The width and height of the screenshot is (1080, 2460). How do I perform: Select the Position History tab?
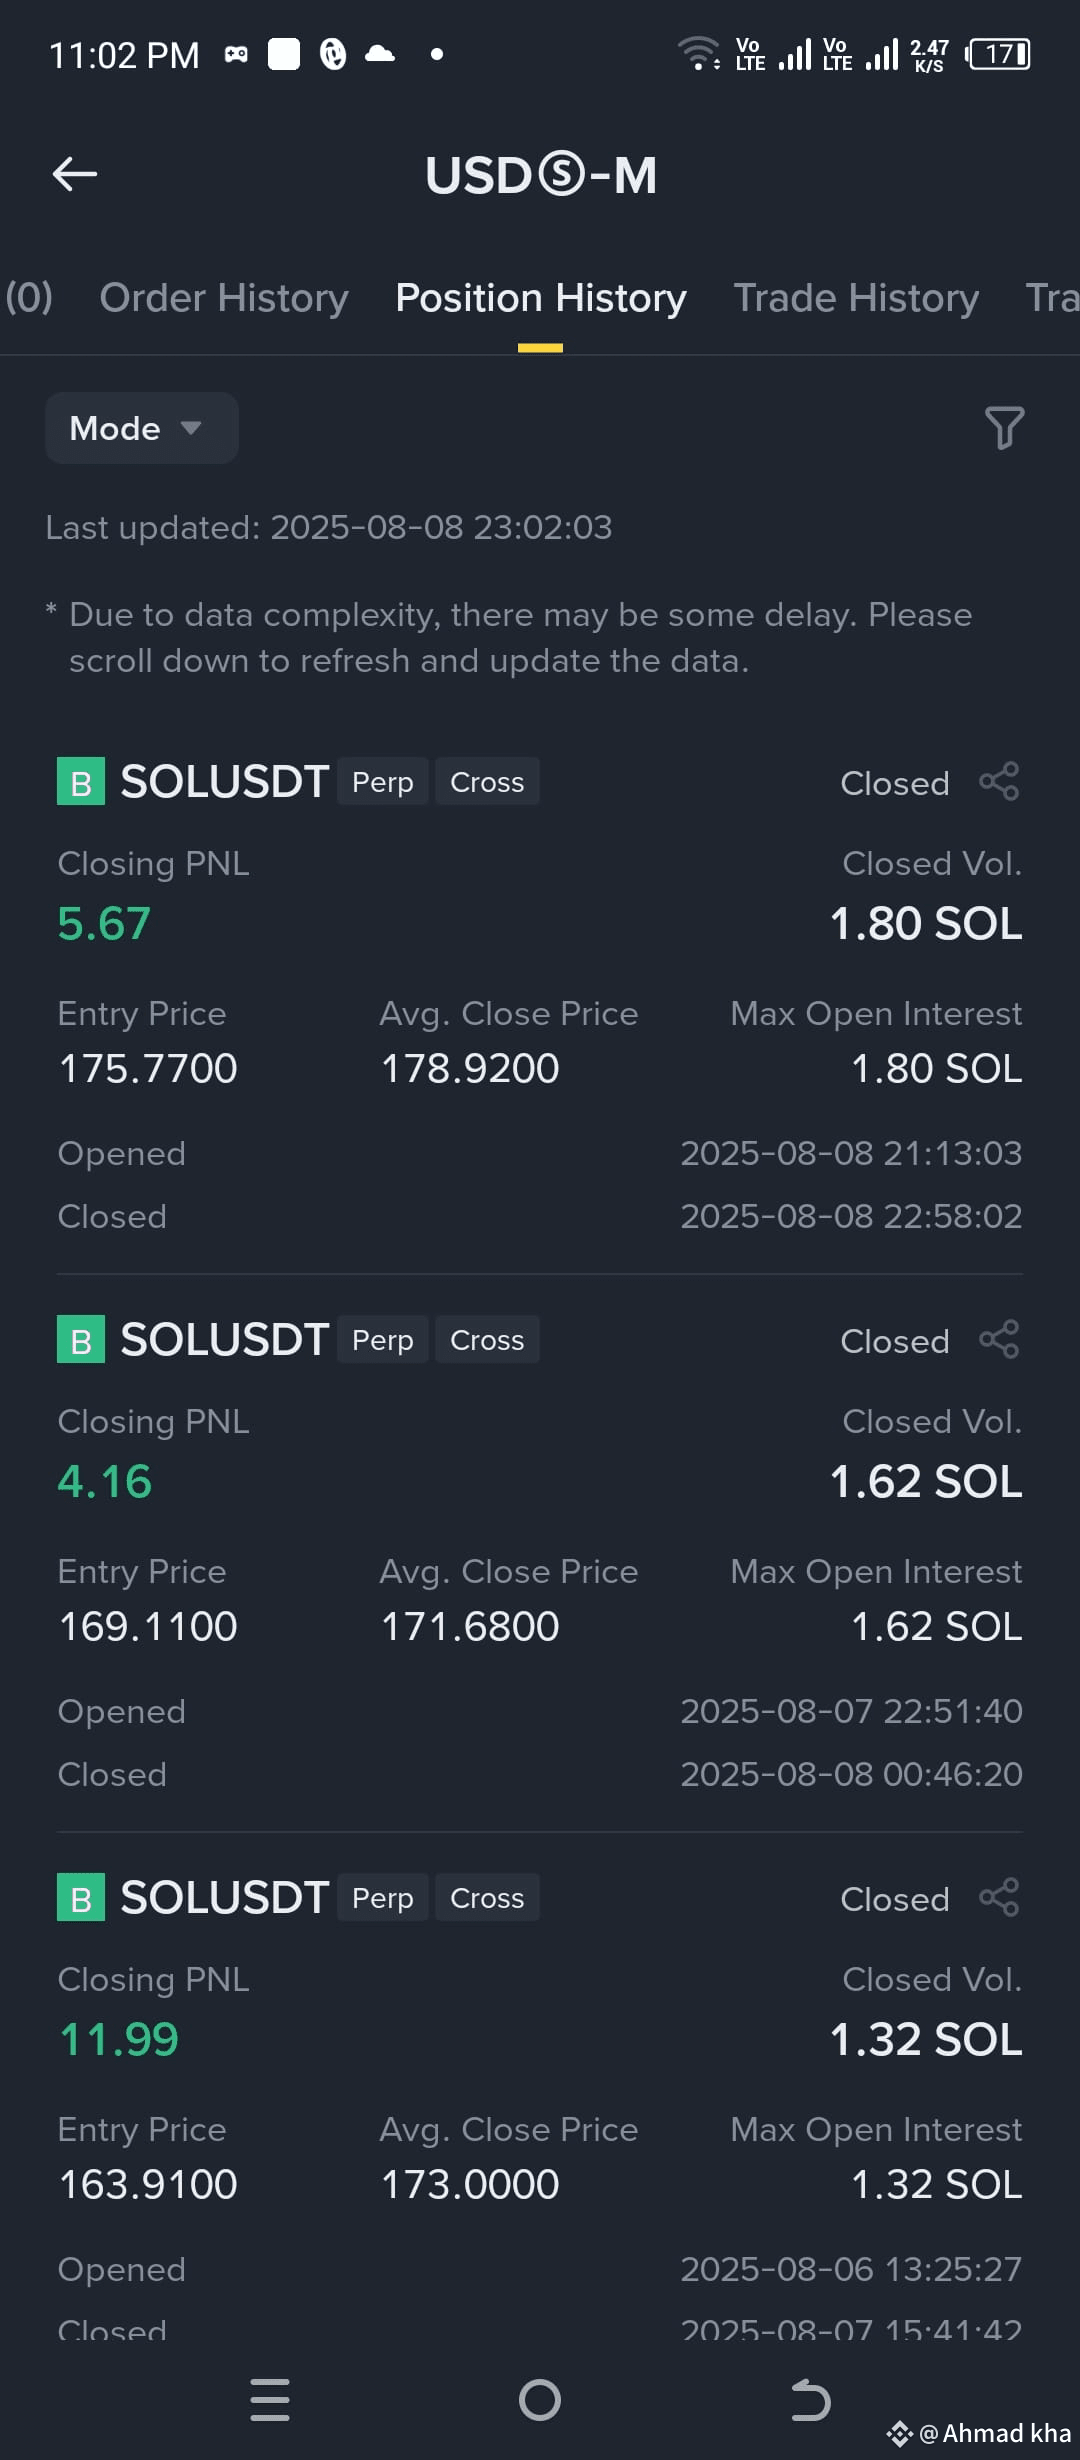[541, 298]
